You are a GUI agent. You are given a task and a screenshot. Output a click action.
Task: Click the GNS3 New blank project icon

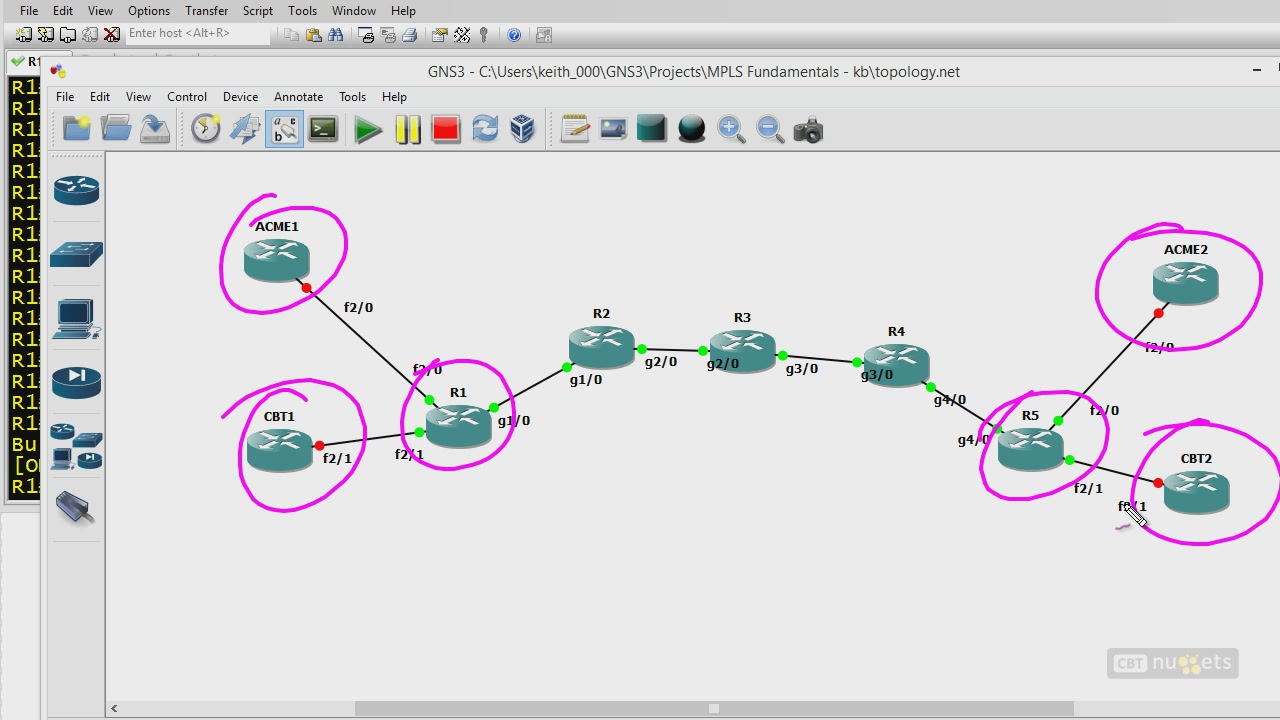77,129
